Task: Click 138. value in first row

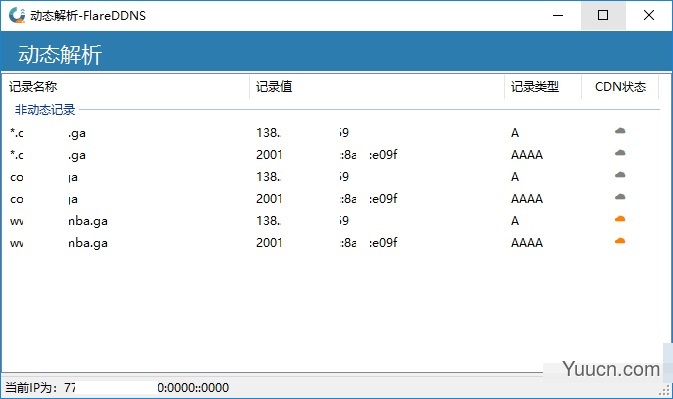Action: (x=303, y=133)
